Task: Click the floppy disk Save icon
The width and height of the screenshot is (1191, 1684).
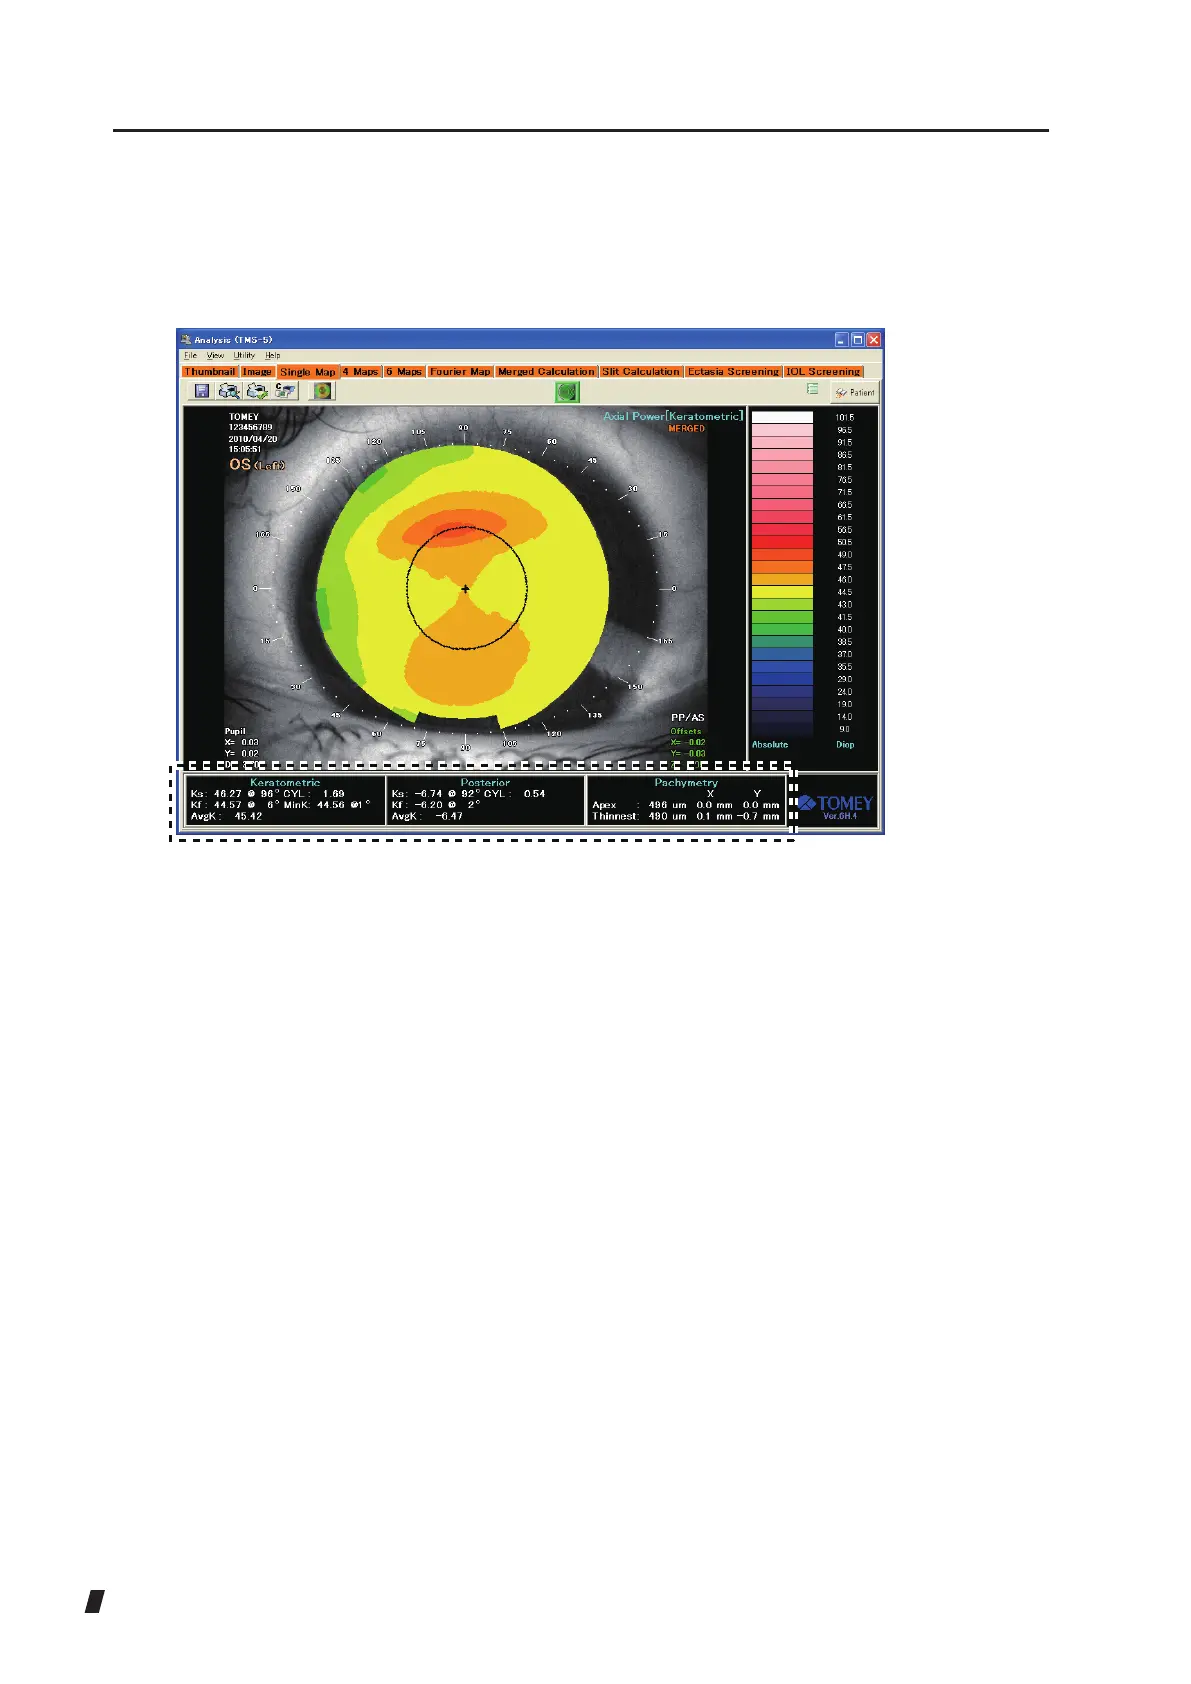Action: point(202,391)
